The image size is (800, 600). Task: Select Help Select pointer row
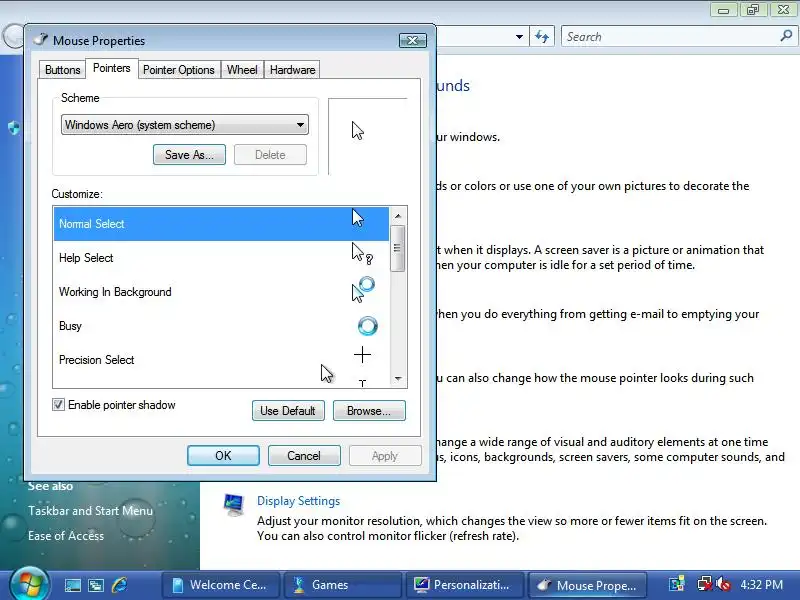pos(221,258)
